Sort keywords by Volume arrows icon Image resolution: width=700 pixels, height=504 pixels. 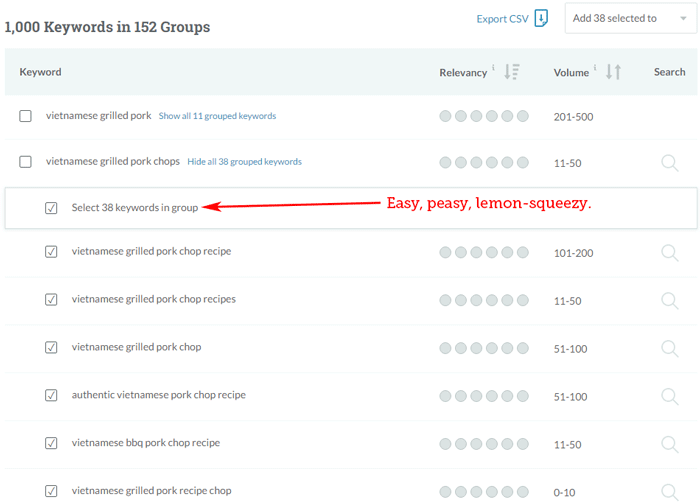click(614, 72)
